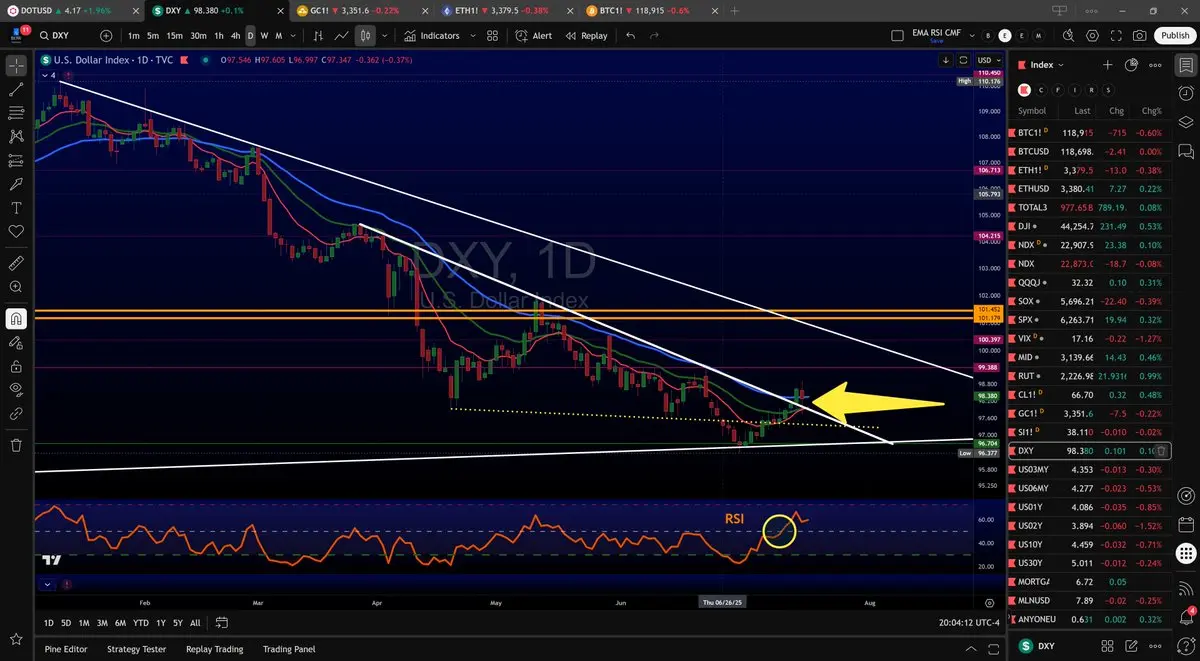Viewport: 1200px width, 661px height.
Task: Switch to the GC1! tab
Action: [x=361, y=10]
